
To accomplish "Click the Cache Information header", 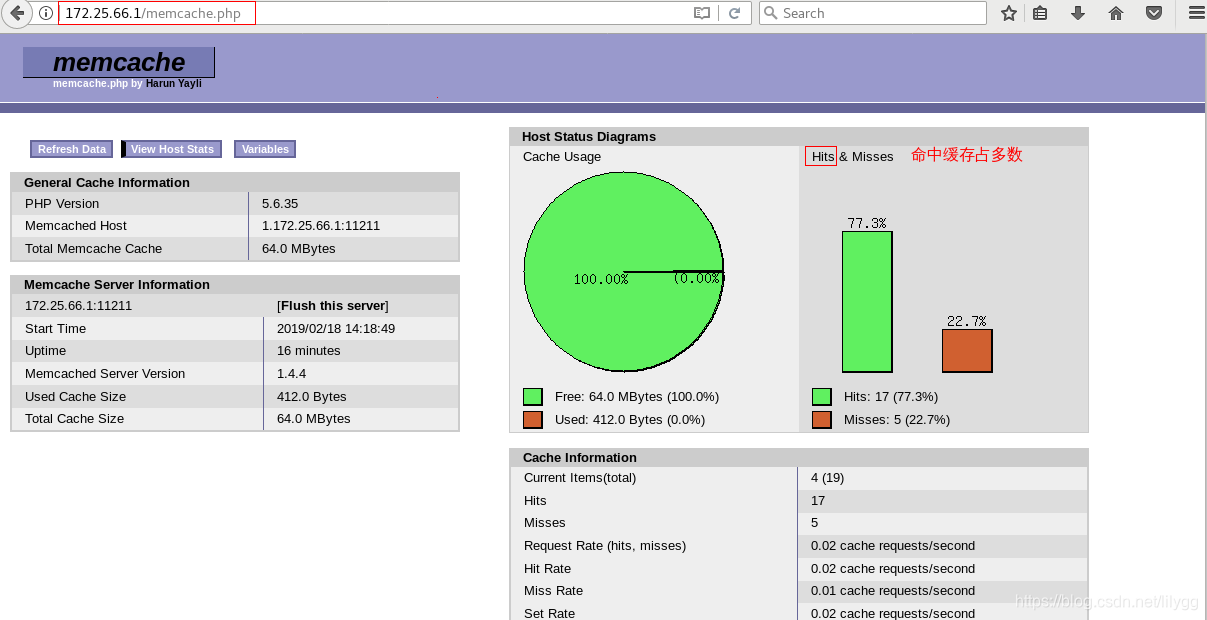I will click(x=799, y=458).
